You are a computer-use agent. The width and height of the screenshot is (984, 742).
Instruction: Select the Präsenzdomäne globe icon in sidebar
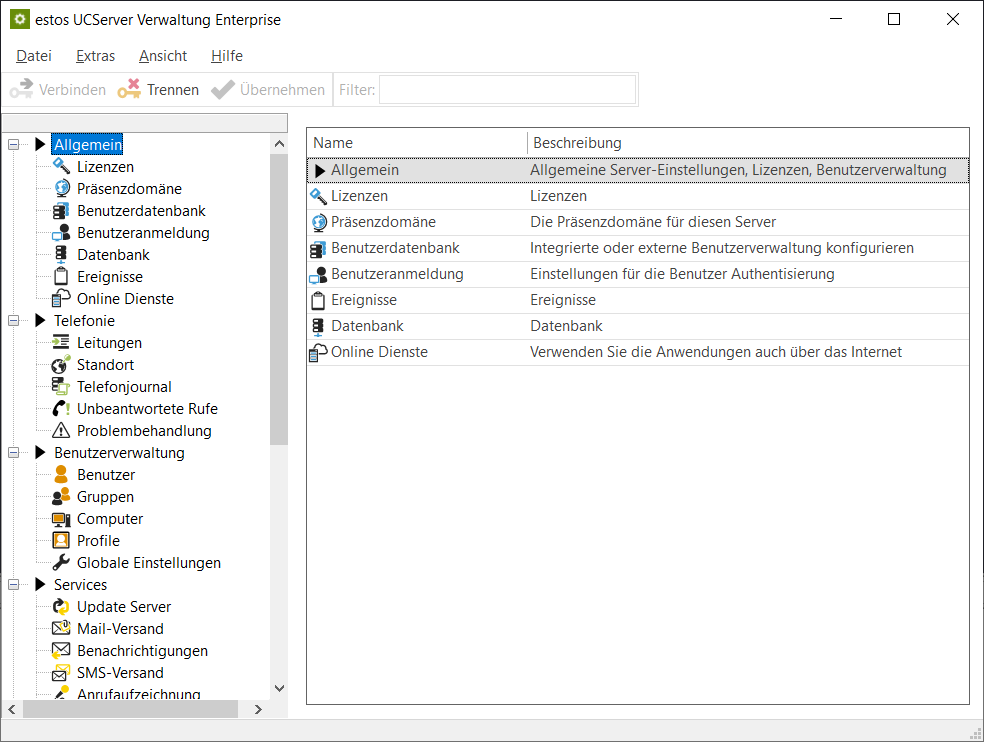tap(61, 189)
